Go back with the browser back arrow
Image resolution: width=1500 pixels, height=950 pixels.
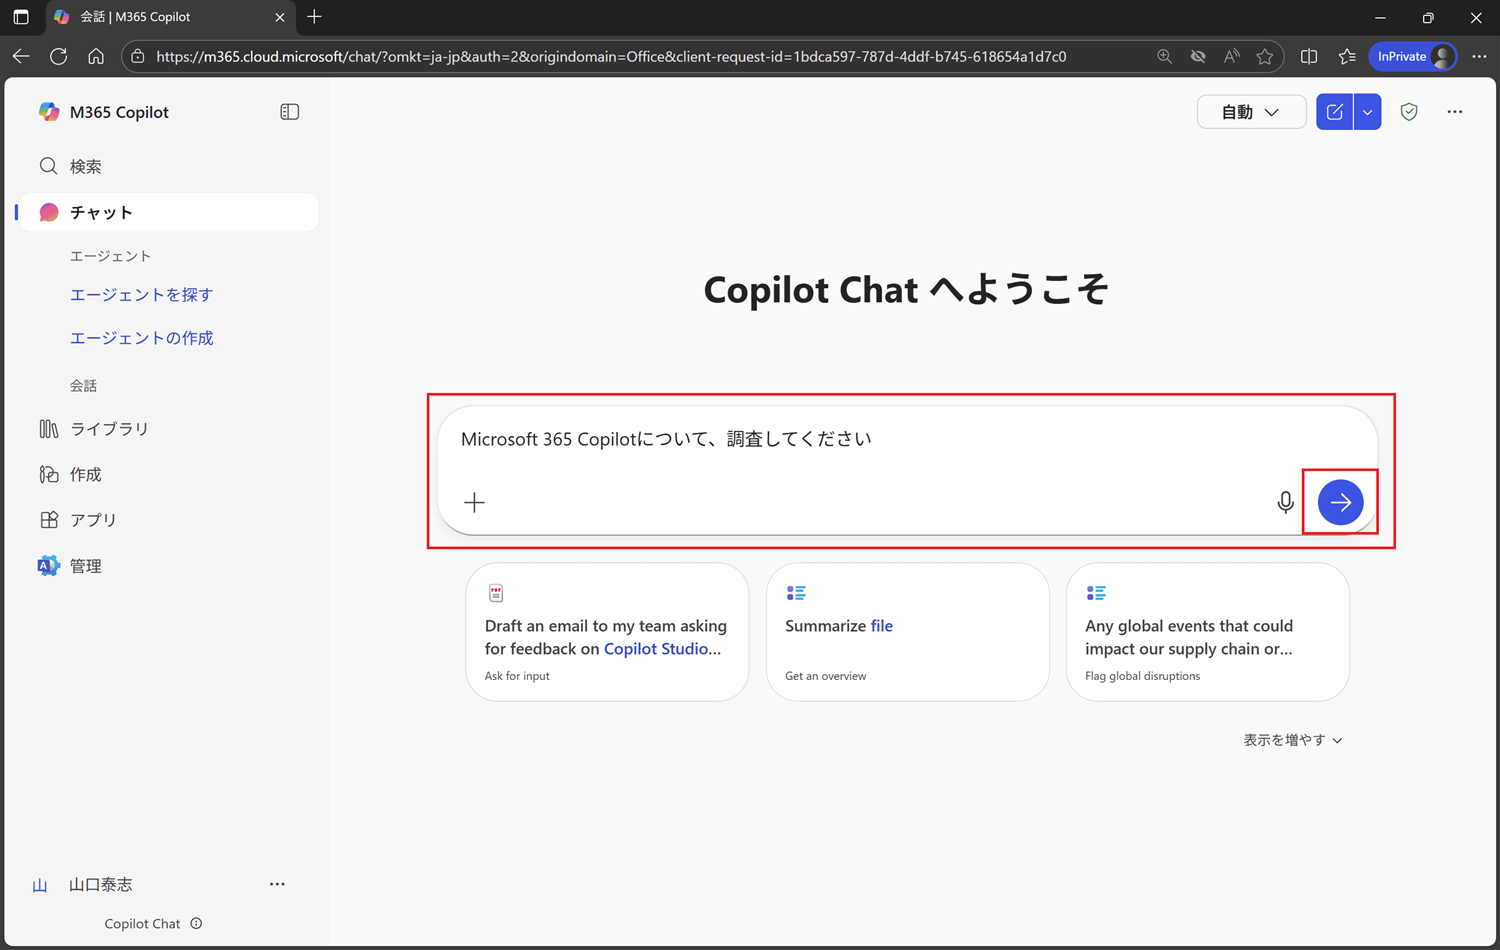point(21,56)
